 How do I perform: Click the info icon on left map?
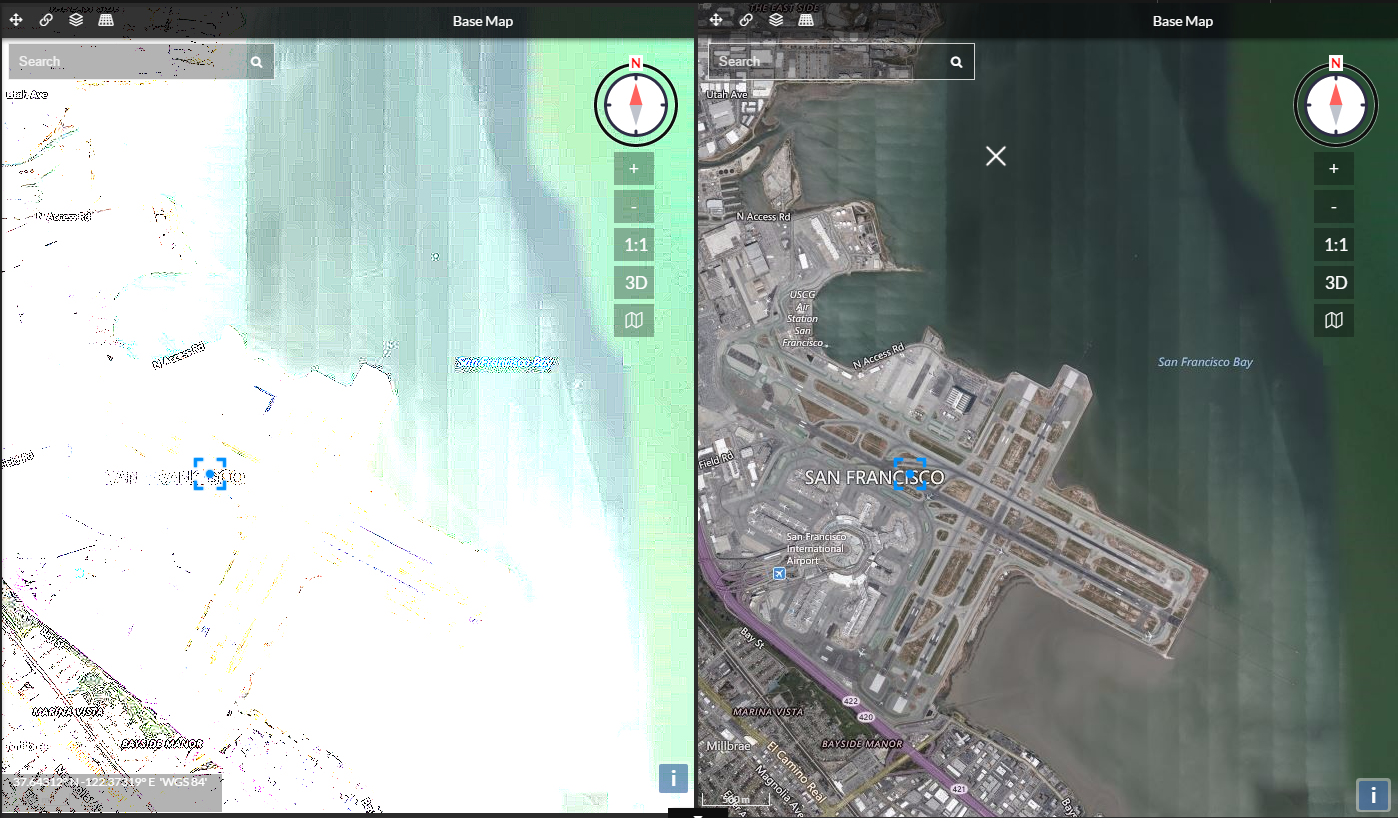673,778
